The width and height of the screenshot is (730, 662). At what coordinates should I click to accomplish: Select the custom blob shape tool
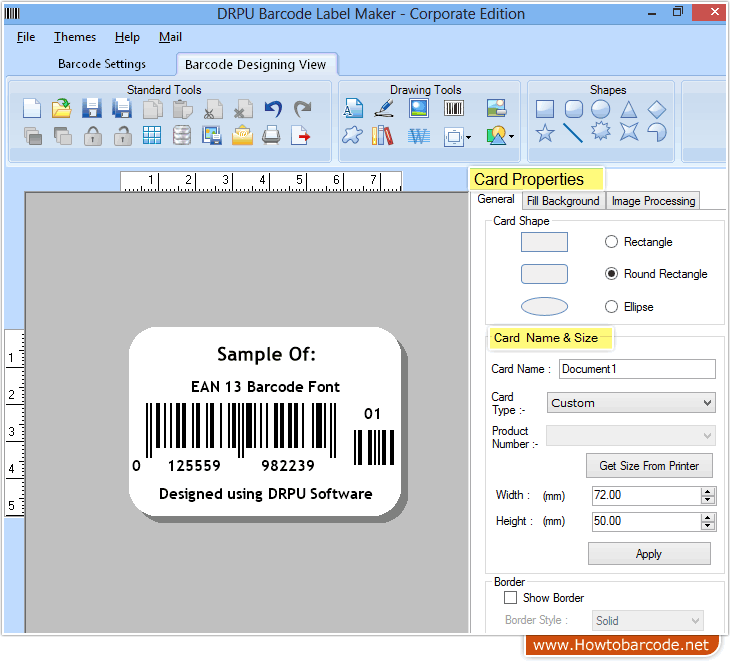point(352,136)
